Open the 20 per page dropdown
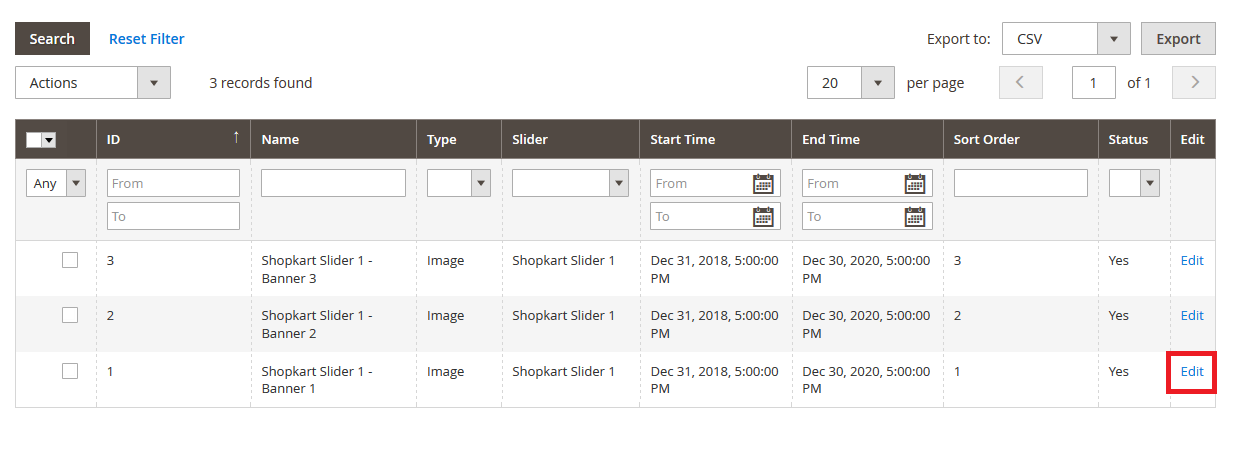 tap(850, 83)
